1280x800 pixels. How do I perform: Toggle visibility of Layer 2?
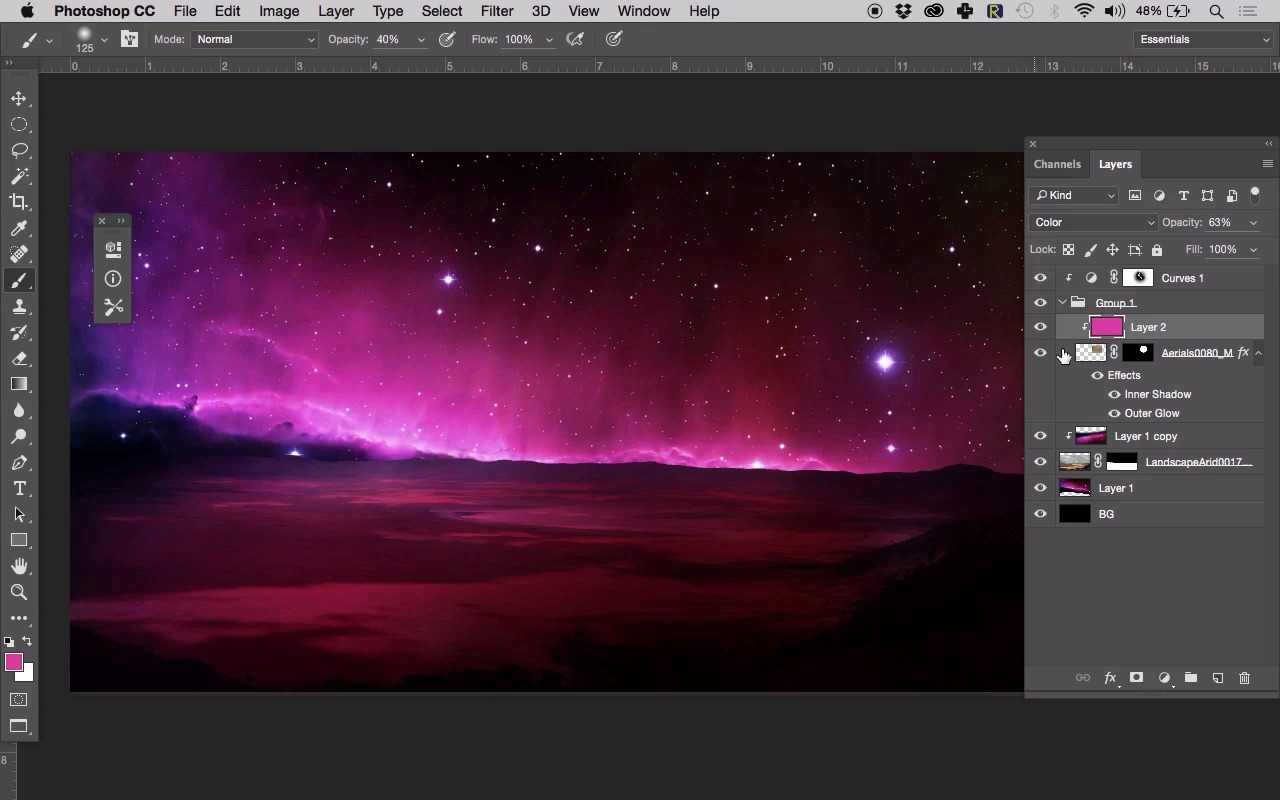point(1040,327)
